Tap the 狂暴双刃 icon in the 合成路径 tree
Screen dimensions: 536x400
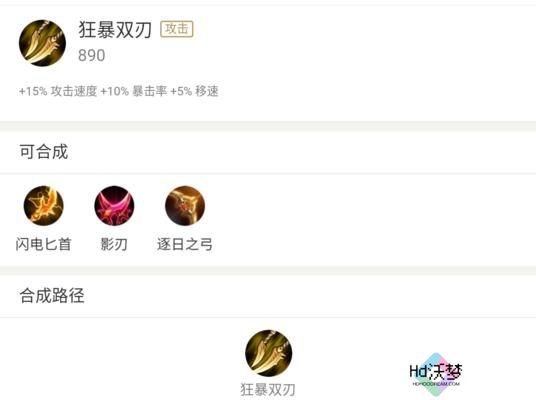click(x=269, y=353)
